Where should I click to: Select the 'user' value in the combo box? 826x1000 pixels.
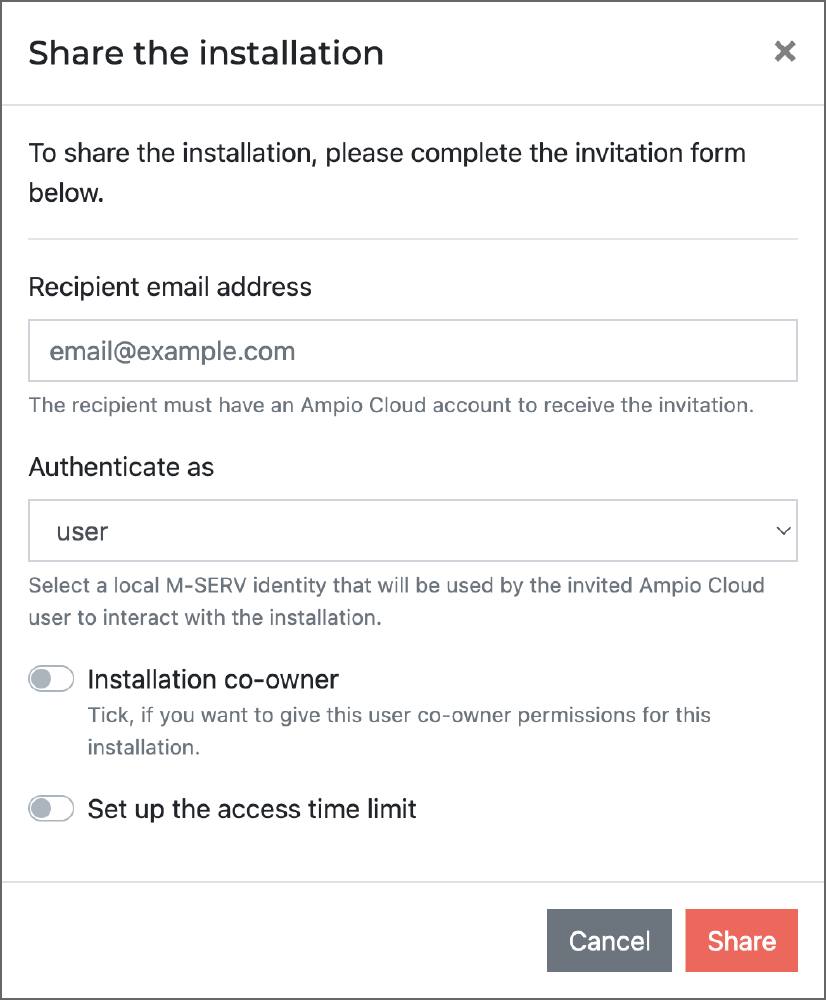[x=82, y=532]
